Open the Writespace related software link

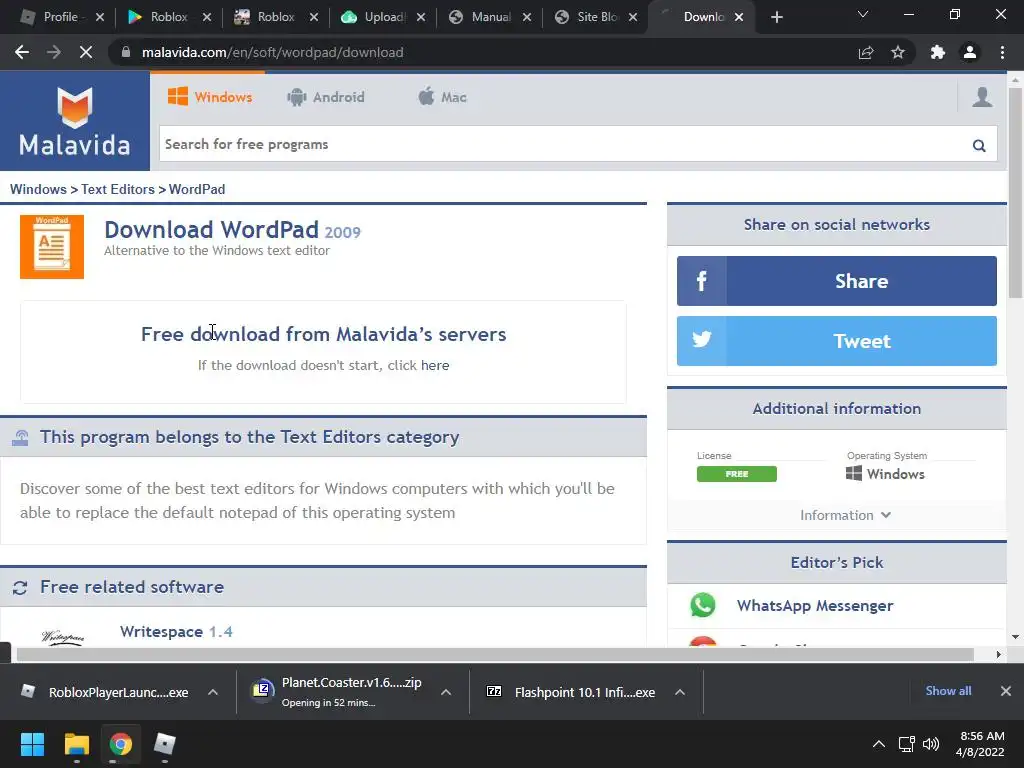pos(176,632)
